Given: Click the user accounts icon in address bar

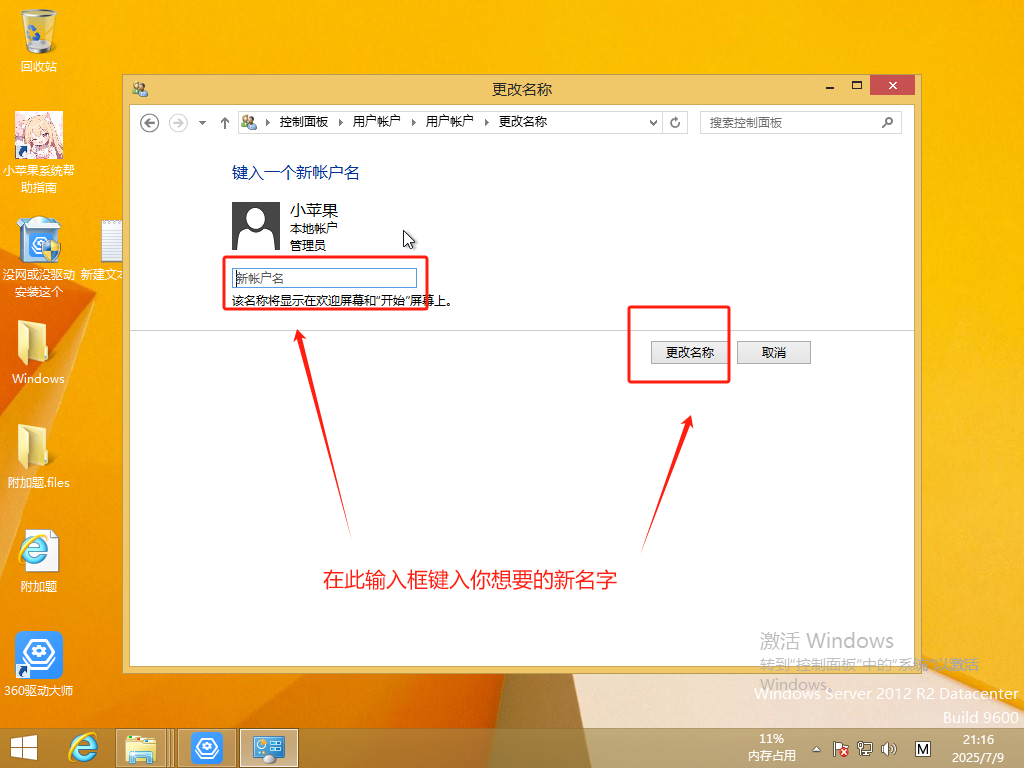Looking at the screenshot, I should pyautogui.click(x=249, y=122).
